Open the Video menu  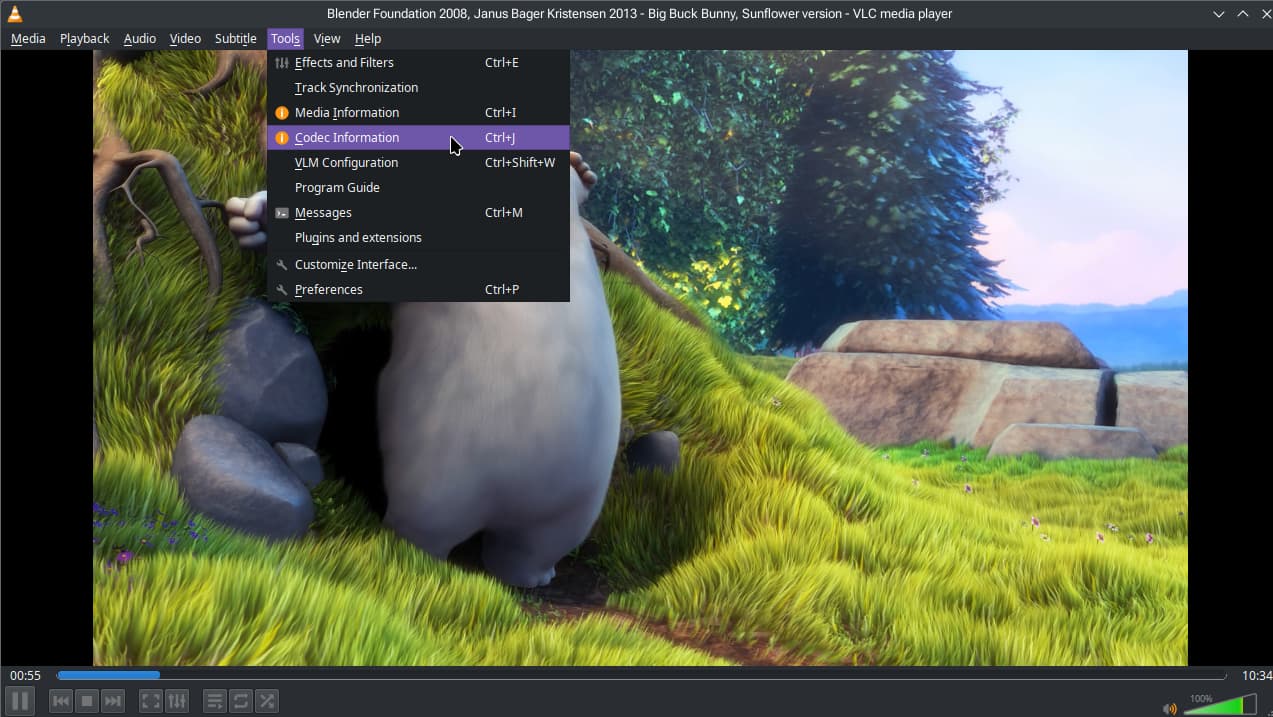pos(185,38)
